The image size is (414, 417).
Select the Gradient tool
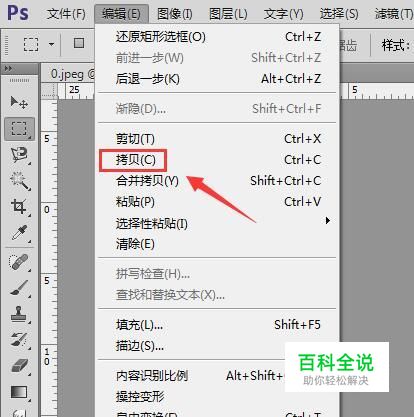tap(19, 393)
